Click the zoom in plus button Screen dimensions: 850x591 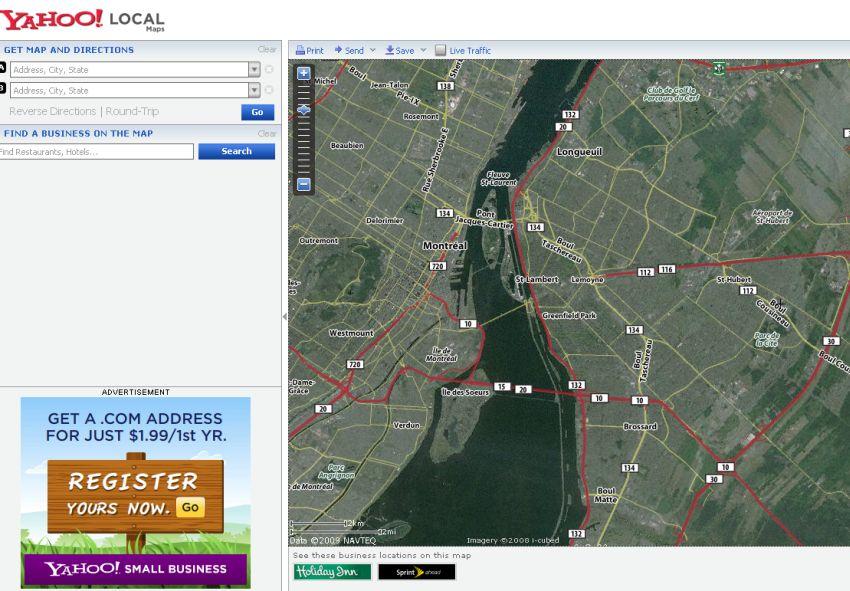tap(304, 73)
